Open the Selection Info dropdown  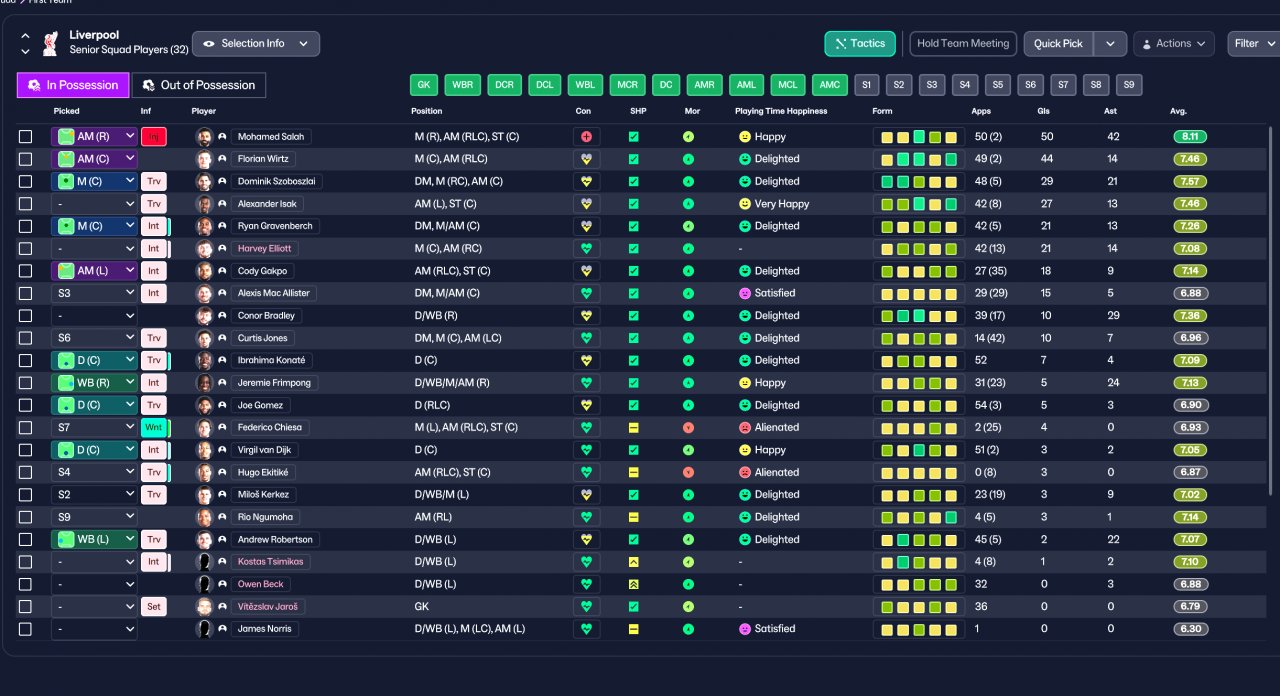coord(256,44)
